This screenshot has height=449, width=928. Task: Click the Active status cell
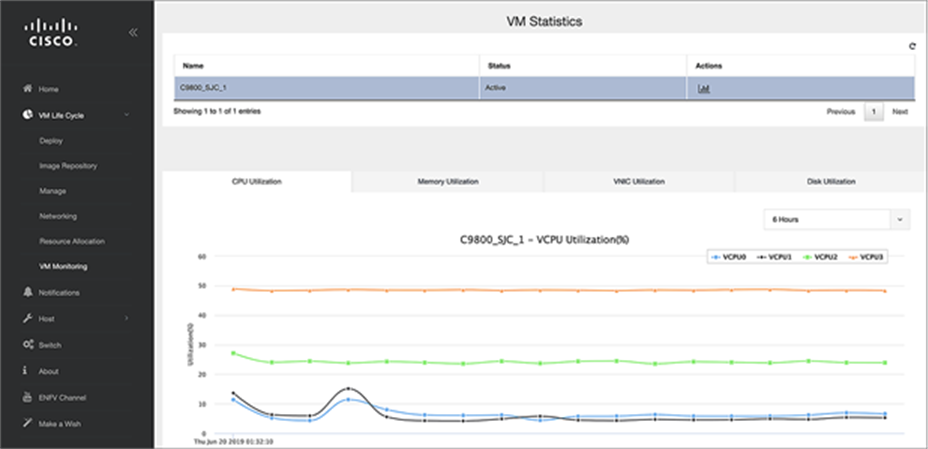click(583, 88)
